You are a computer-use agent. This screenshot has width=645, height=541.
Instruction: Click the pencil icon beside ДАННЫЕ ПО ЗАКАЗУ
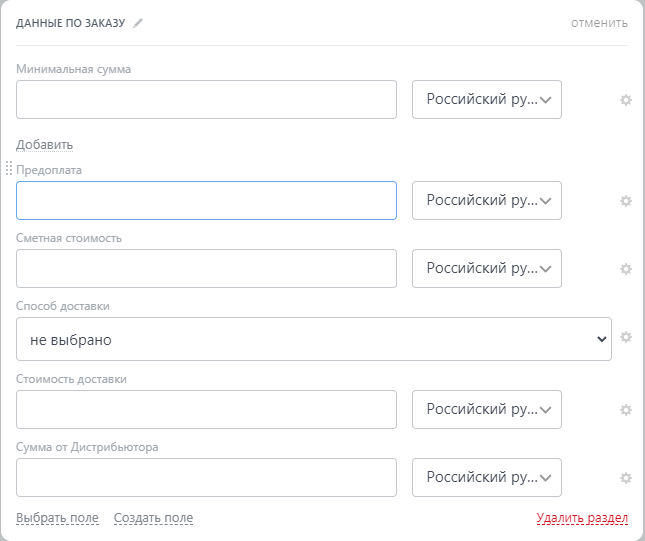[x=138, y=23]
